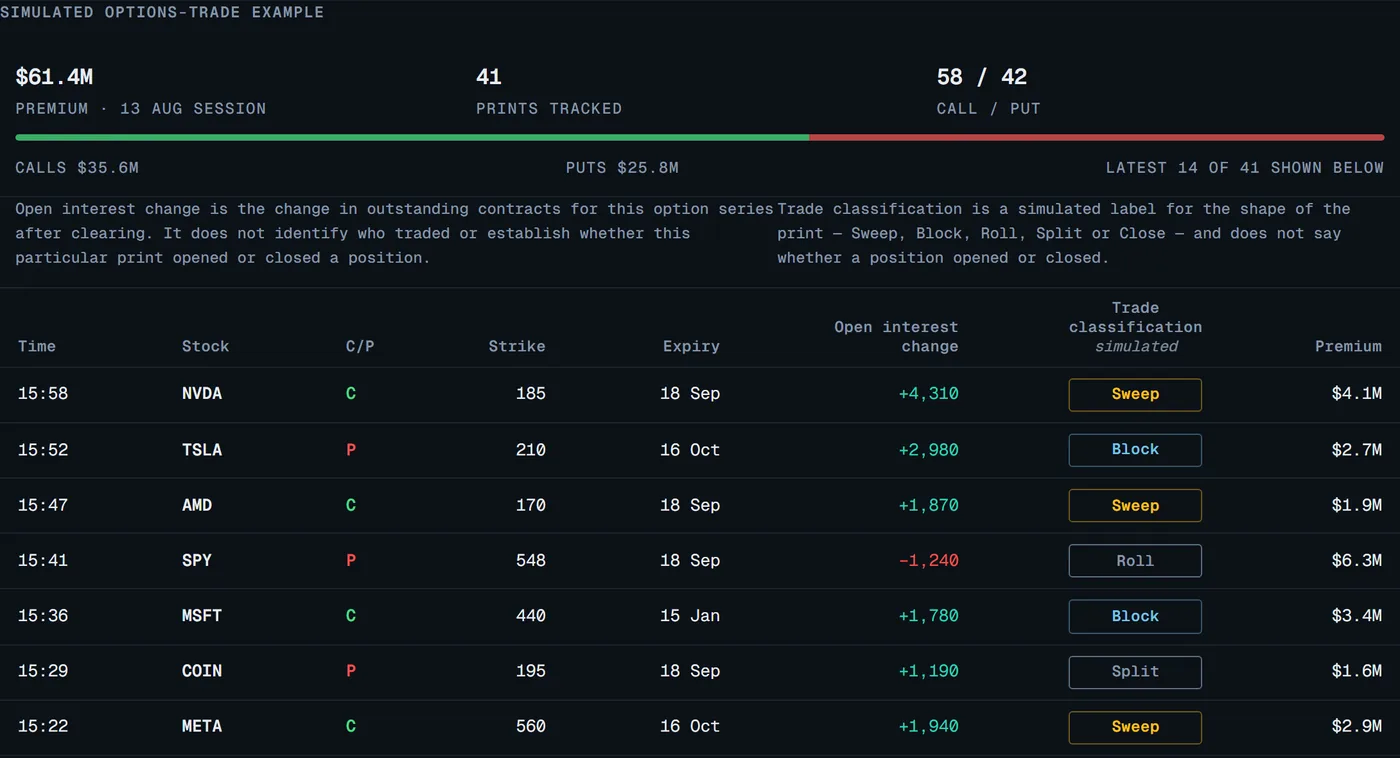Click the $4.1M premium in the NVDA row
This screenshot has width=1400, height=758.
click(x=1357, y=394)
